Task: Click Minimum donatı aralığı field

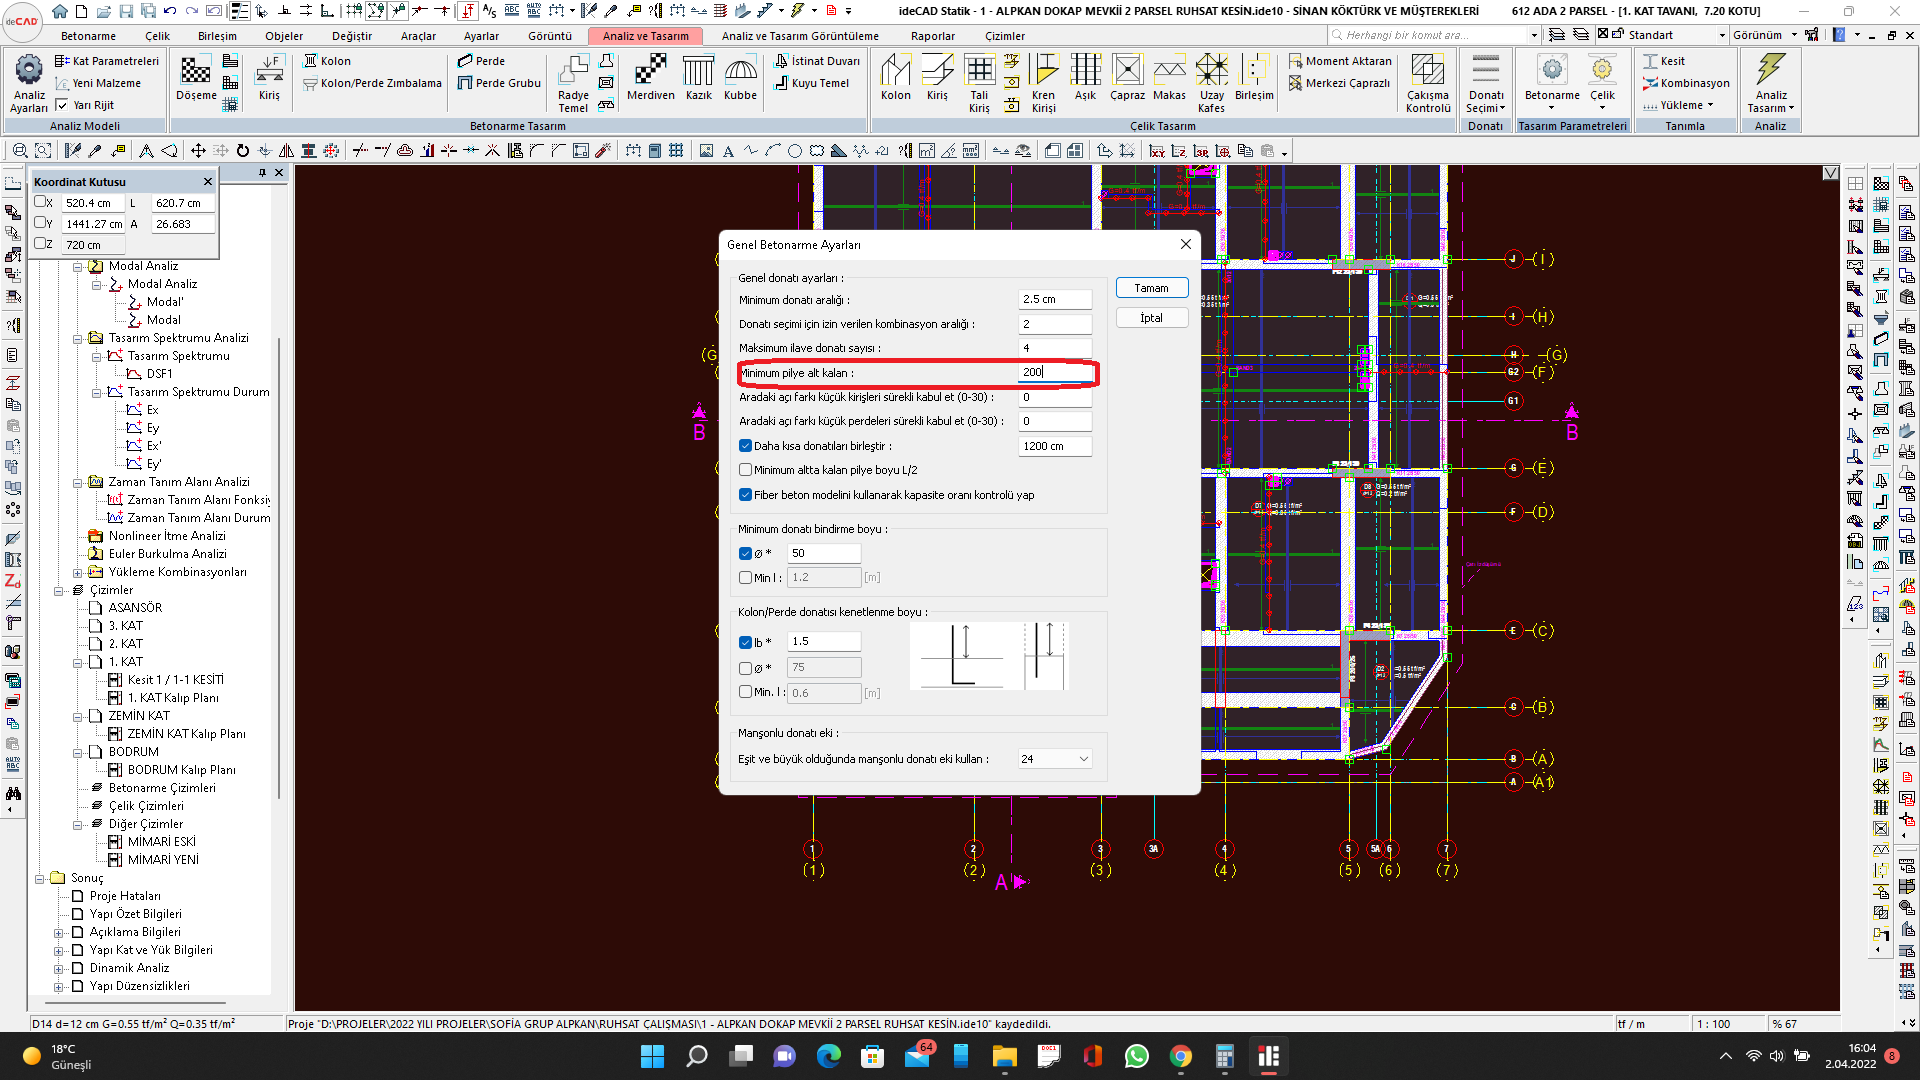Action: (1055, 299)
